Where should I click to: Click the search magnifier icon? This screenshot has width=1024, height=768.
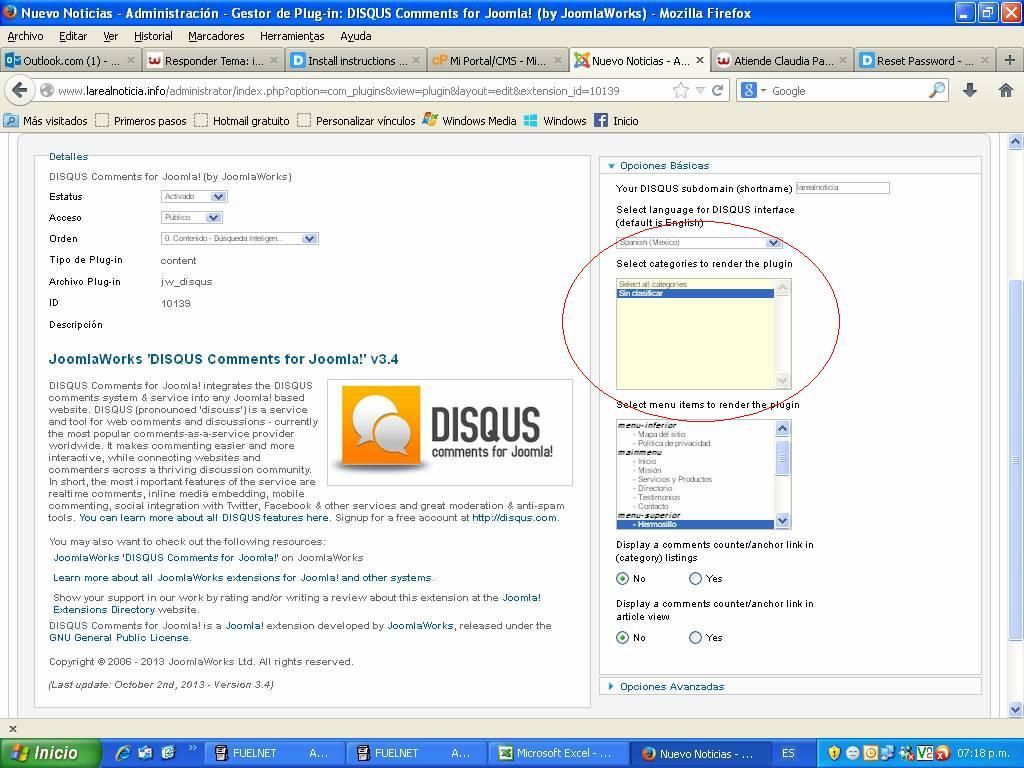(x=937, y=90)
